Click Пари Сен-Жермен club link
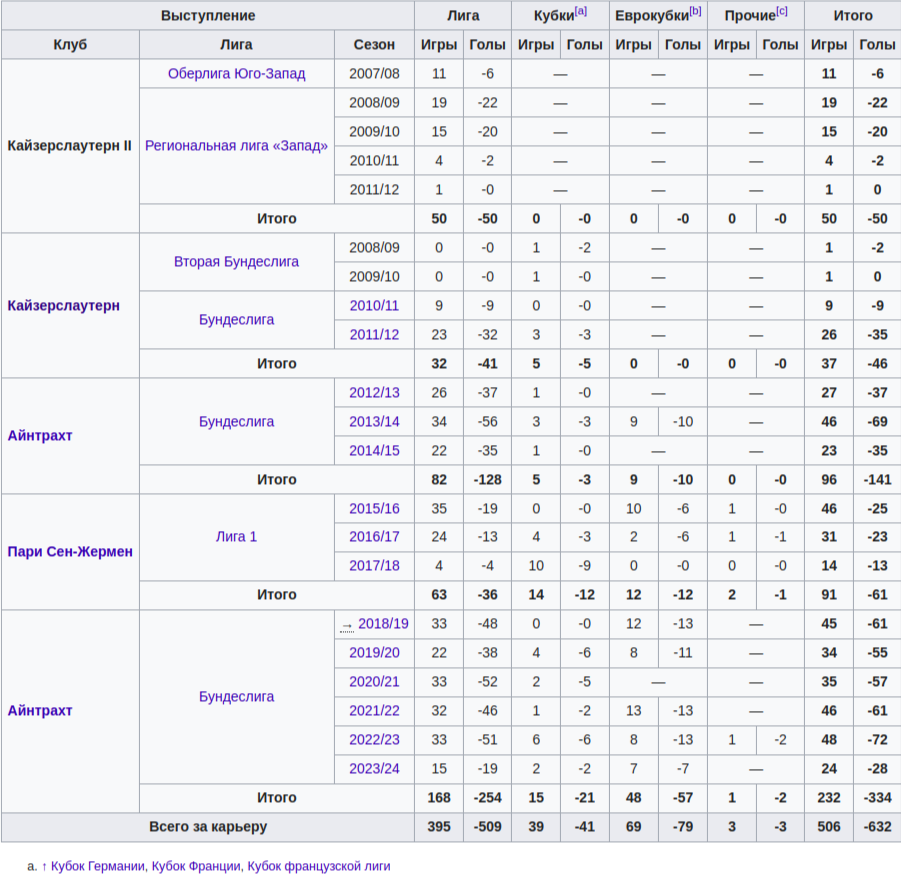The image size is (901, 880). pyautogui.click(x=70, y=552)
